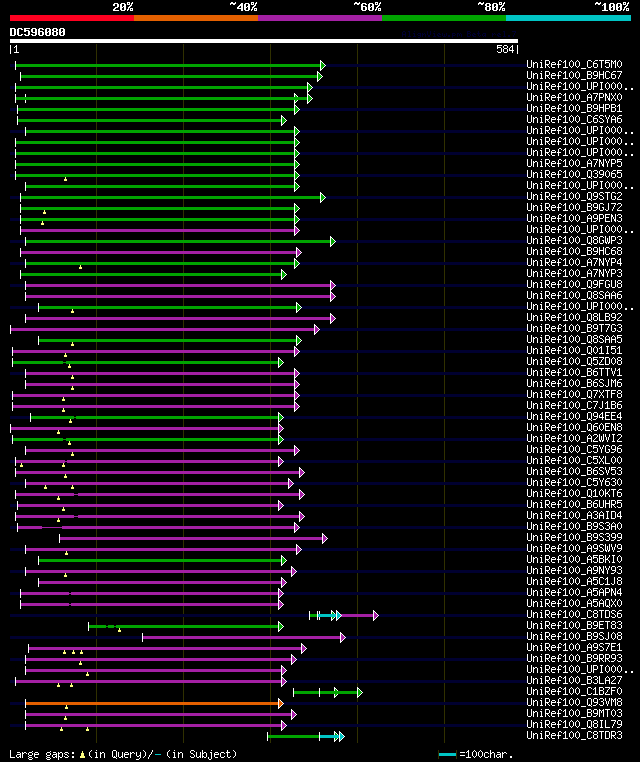Select the UniRef100_A7NYP4 label
Viewport: 640px width, 762px height.
coord(574,262)
